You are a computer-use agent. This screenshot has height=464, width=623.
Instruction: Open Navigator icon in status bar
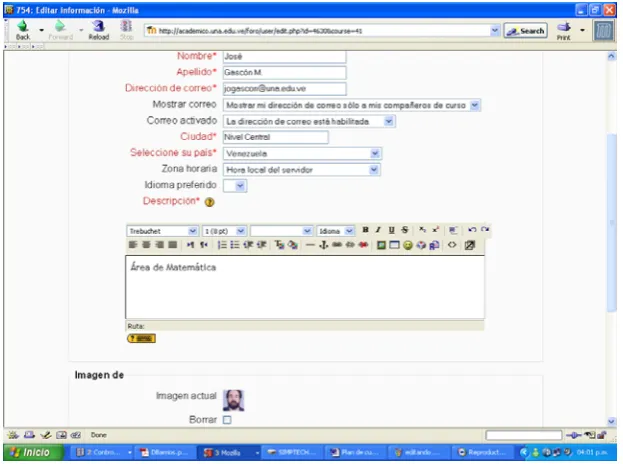click(13, 435)
